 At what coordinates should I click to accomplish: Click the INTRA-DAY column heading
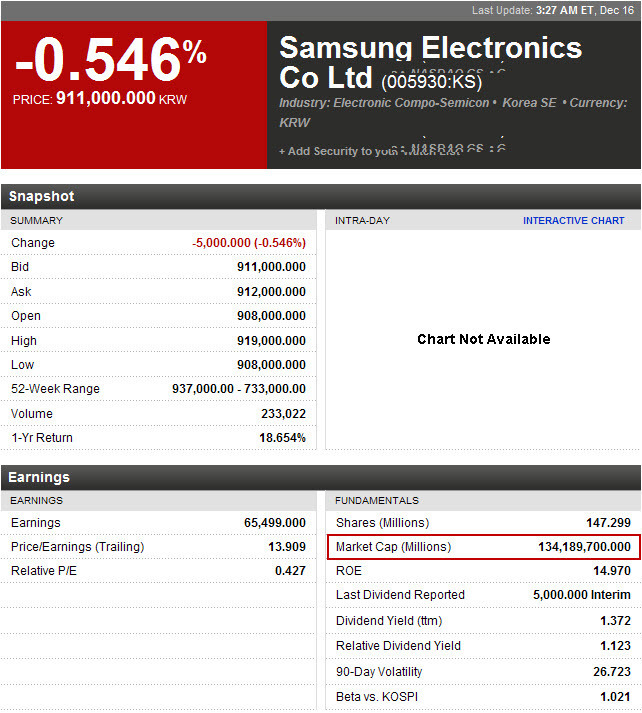click(362, 221)
